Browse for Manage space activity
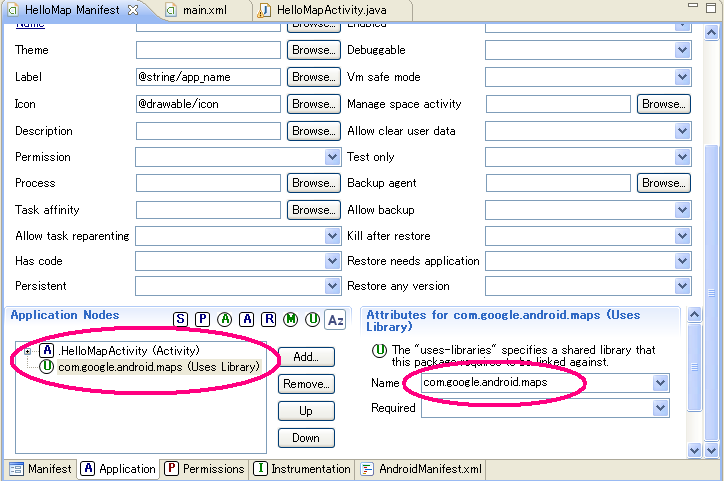Screen dimensions: 724x481 click(664, 104)
